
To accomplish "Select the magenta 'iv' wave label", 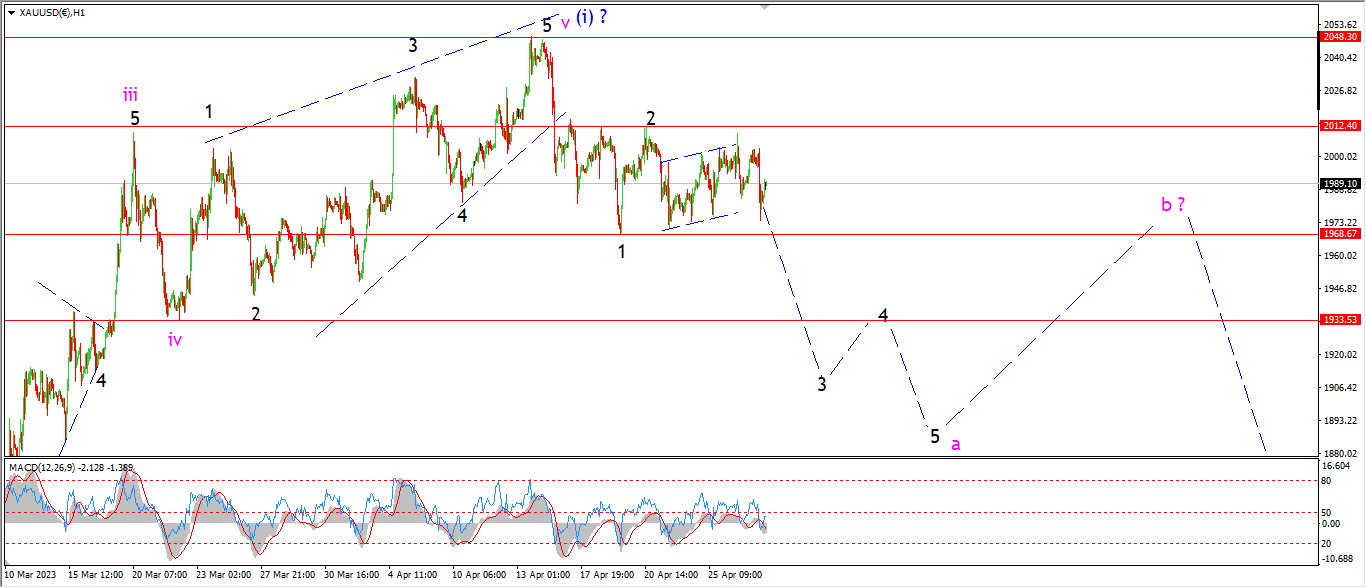I will click(175, 339).
